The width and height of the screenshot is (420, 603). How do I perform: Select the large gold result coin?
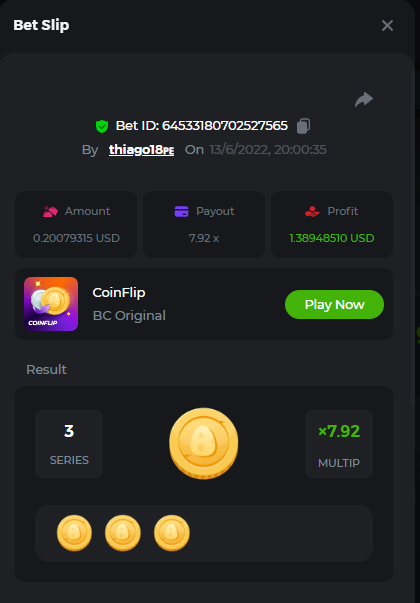pos(204,443)
